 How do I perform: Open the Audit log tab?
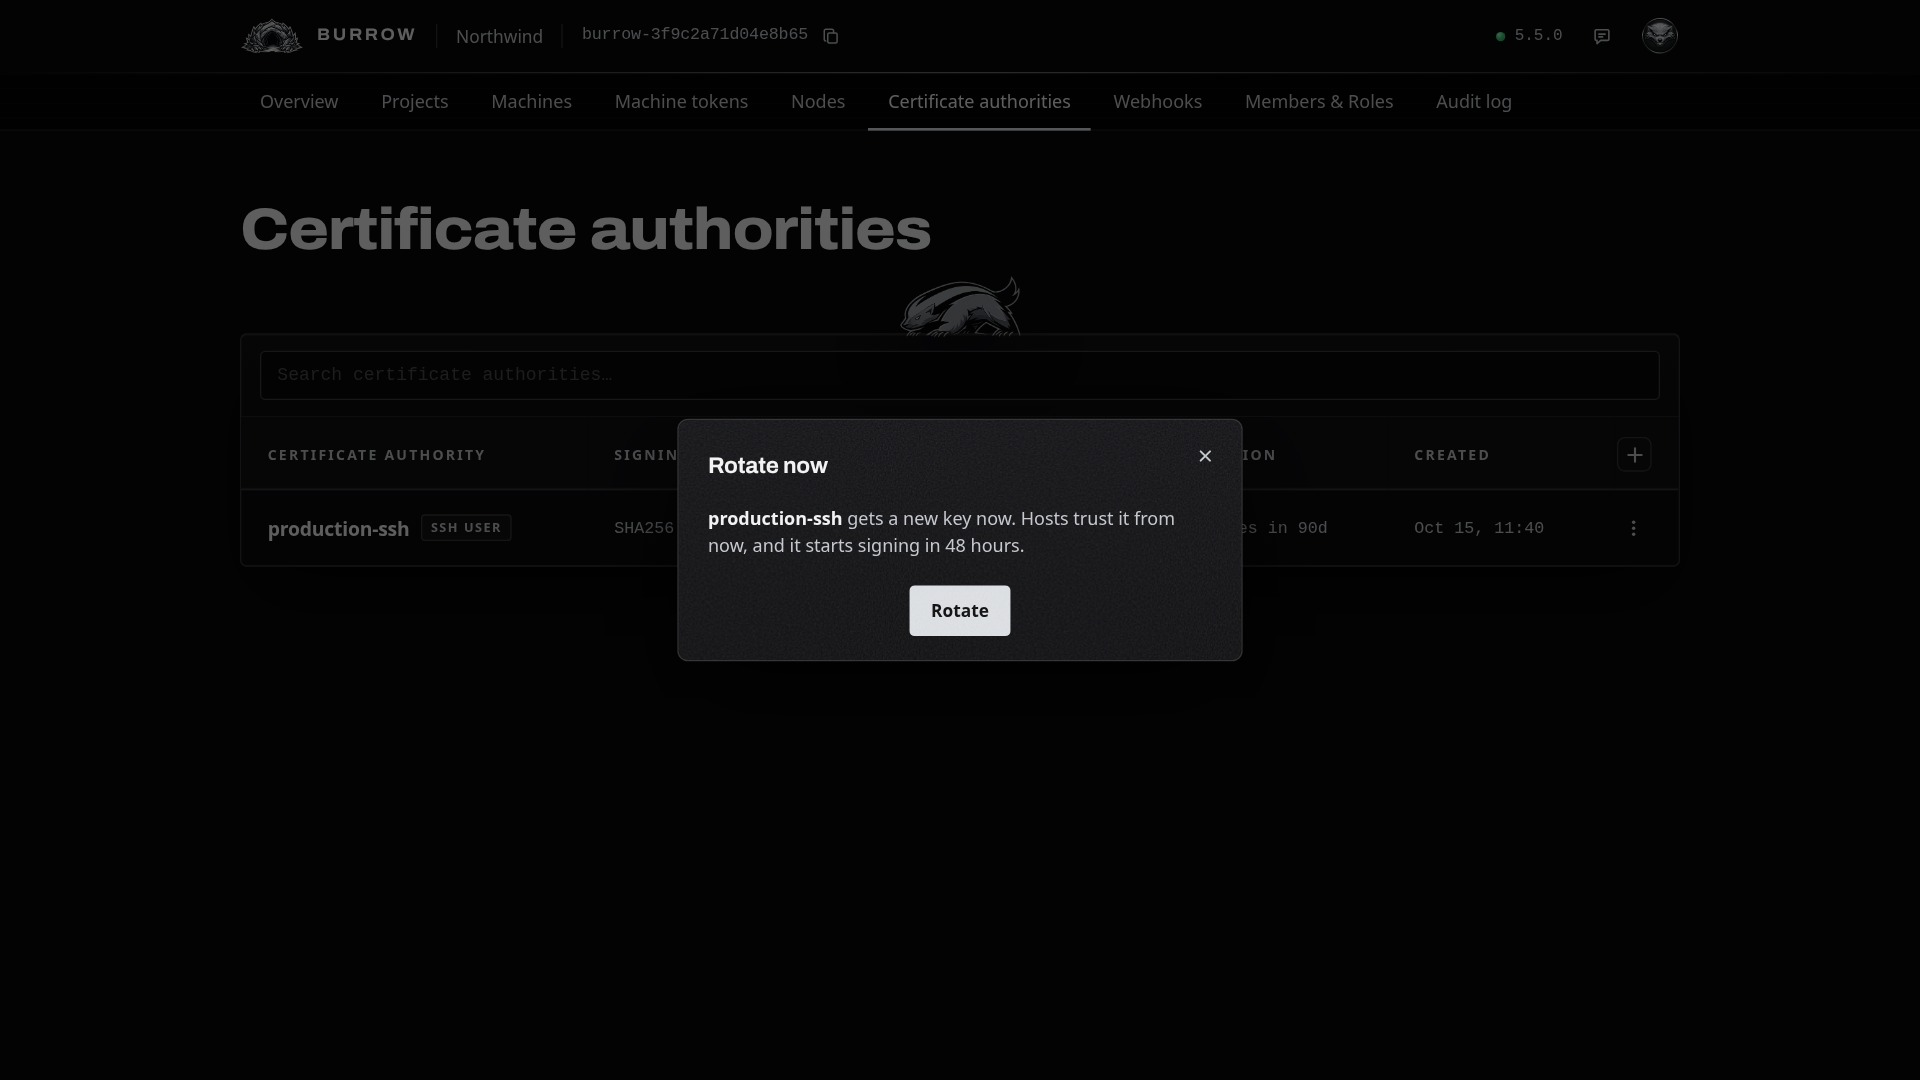[1474, 102]
